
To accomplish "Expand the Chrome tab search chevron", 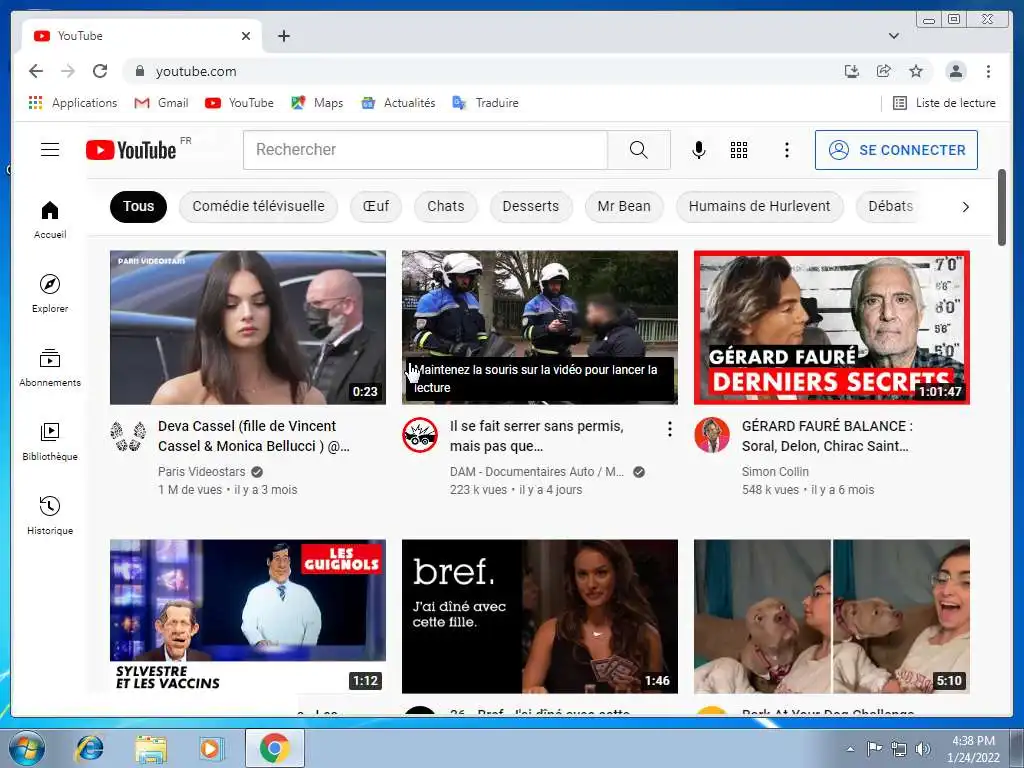I will [893, 36].
